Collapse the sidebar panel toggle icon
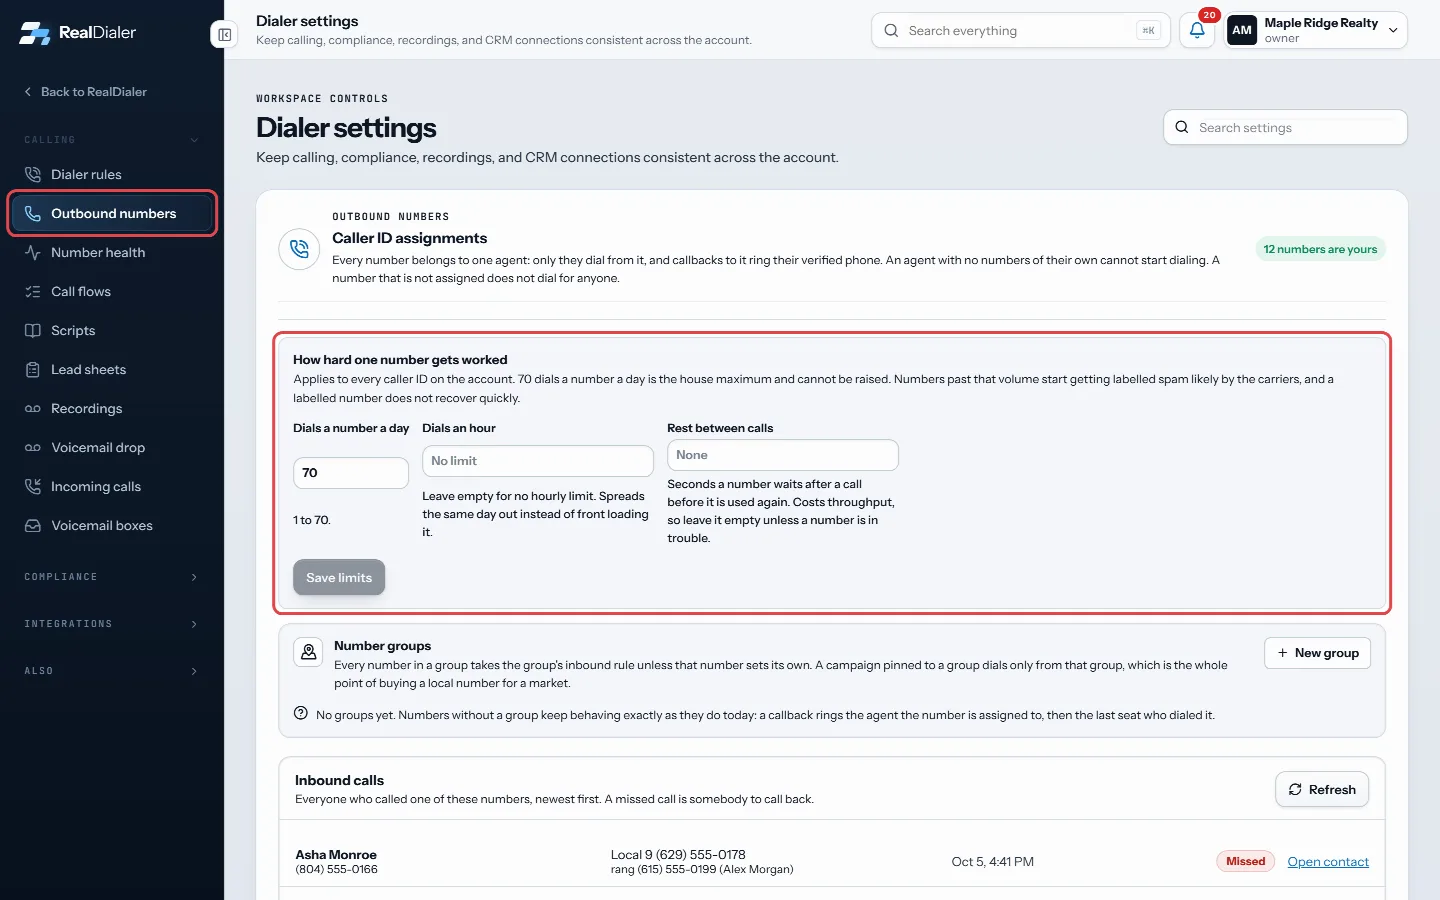This screenshot has width=1440, height=900. (x=225, y=35)
